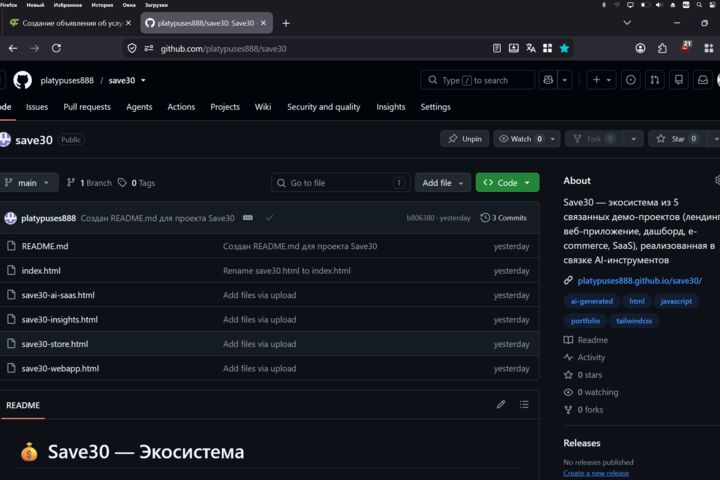Open the index.html file
The height and width of the screenshot is (480, 720).
pyautogui.click(x=41, y=271)
